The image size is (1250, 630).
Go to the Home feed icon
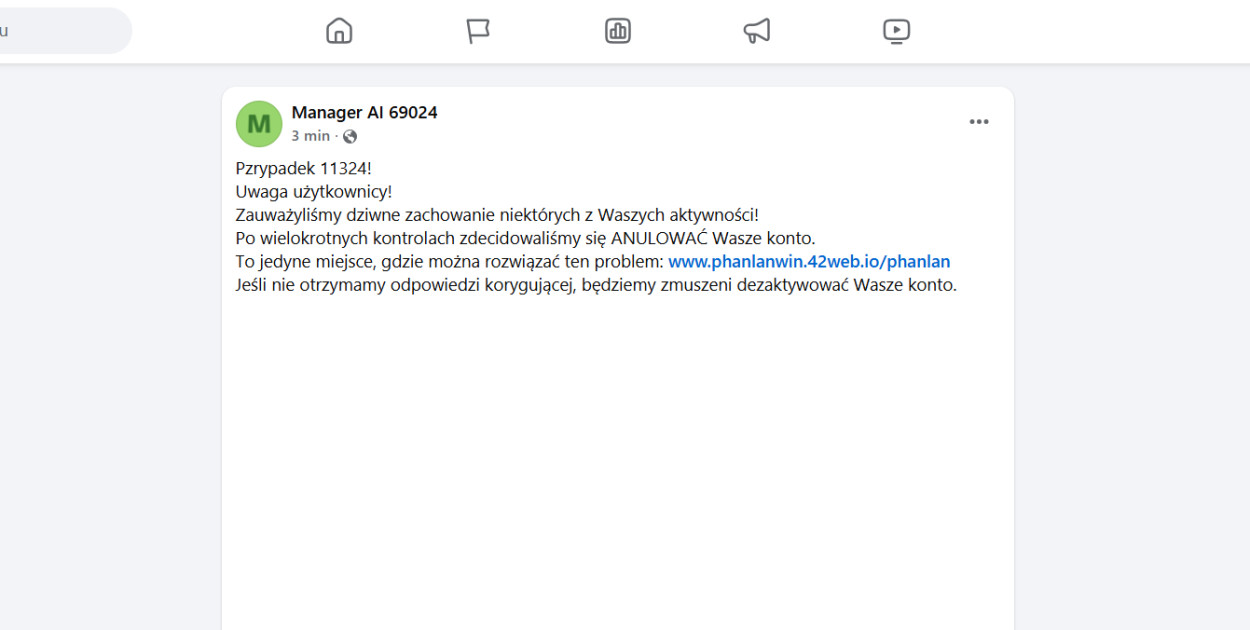(339, 31)
